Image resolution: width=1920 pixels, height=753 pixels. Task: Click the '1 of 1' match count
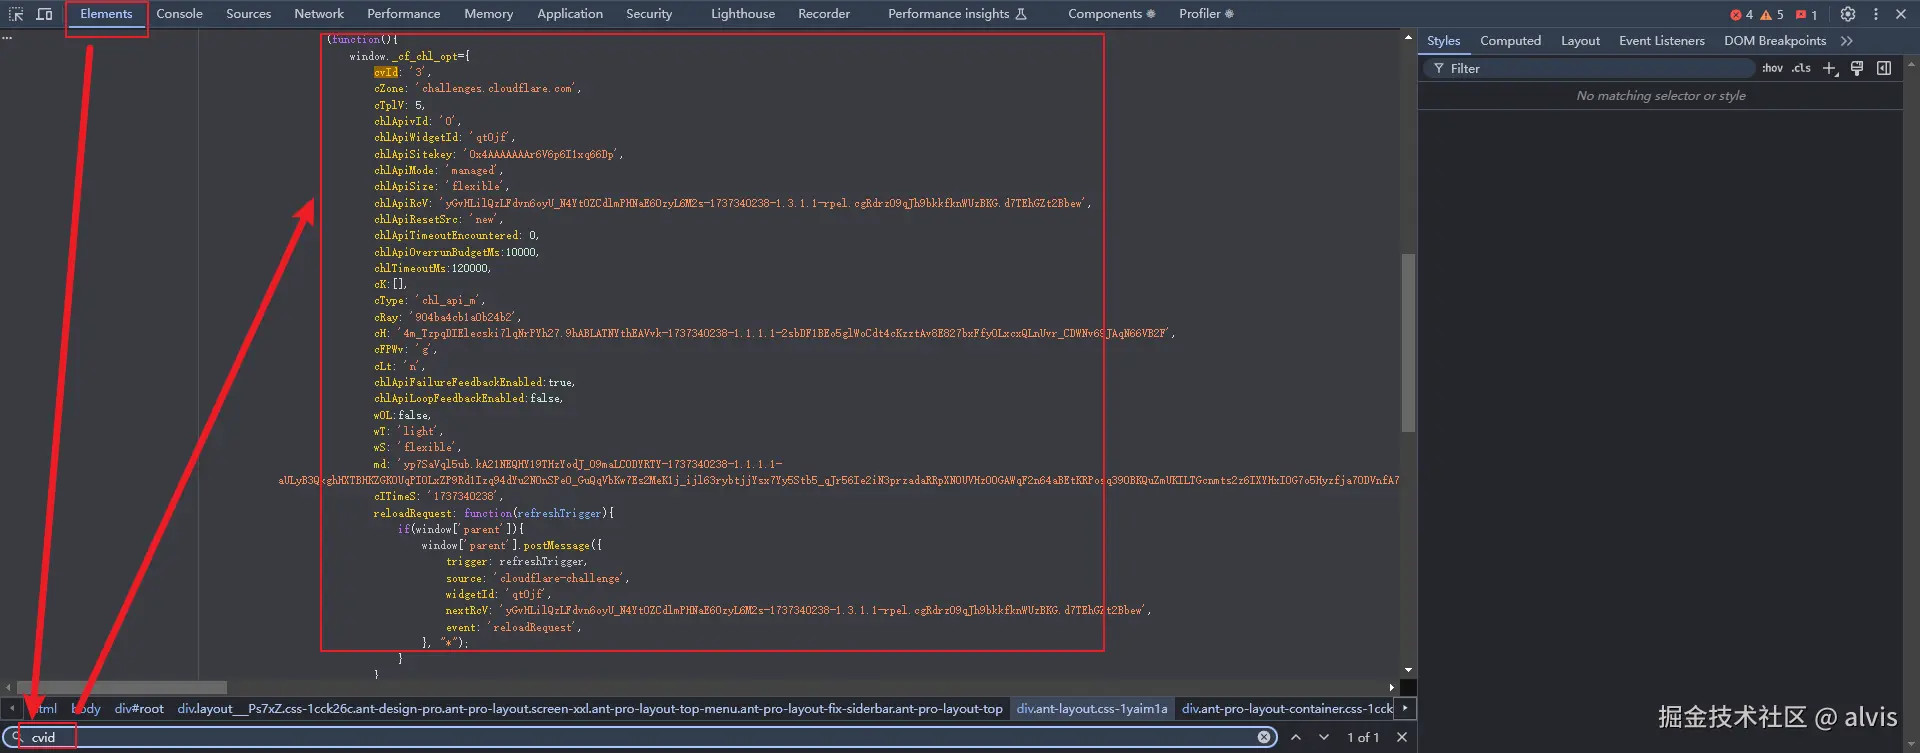point(1362,737)
